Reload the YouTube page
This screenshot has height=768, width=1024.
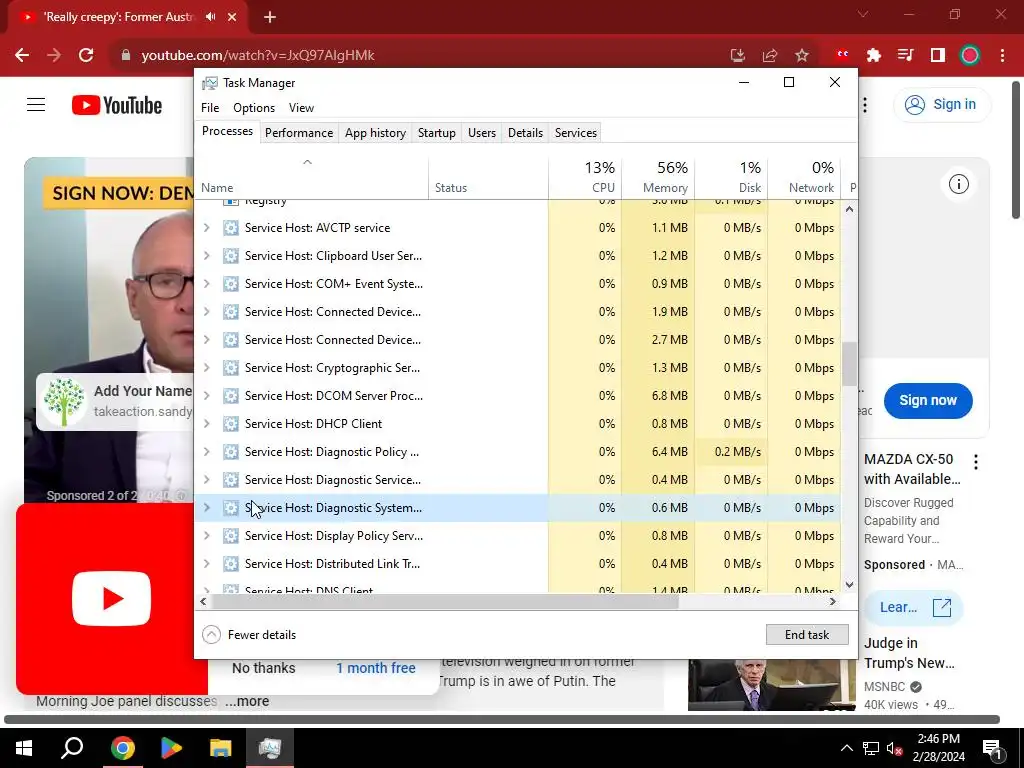coord(86,56)
